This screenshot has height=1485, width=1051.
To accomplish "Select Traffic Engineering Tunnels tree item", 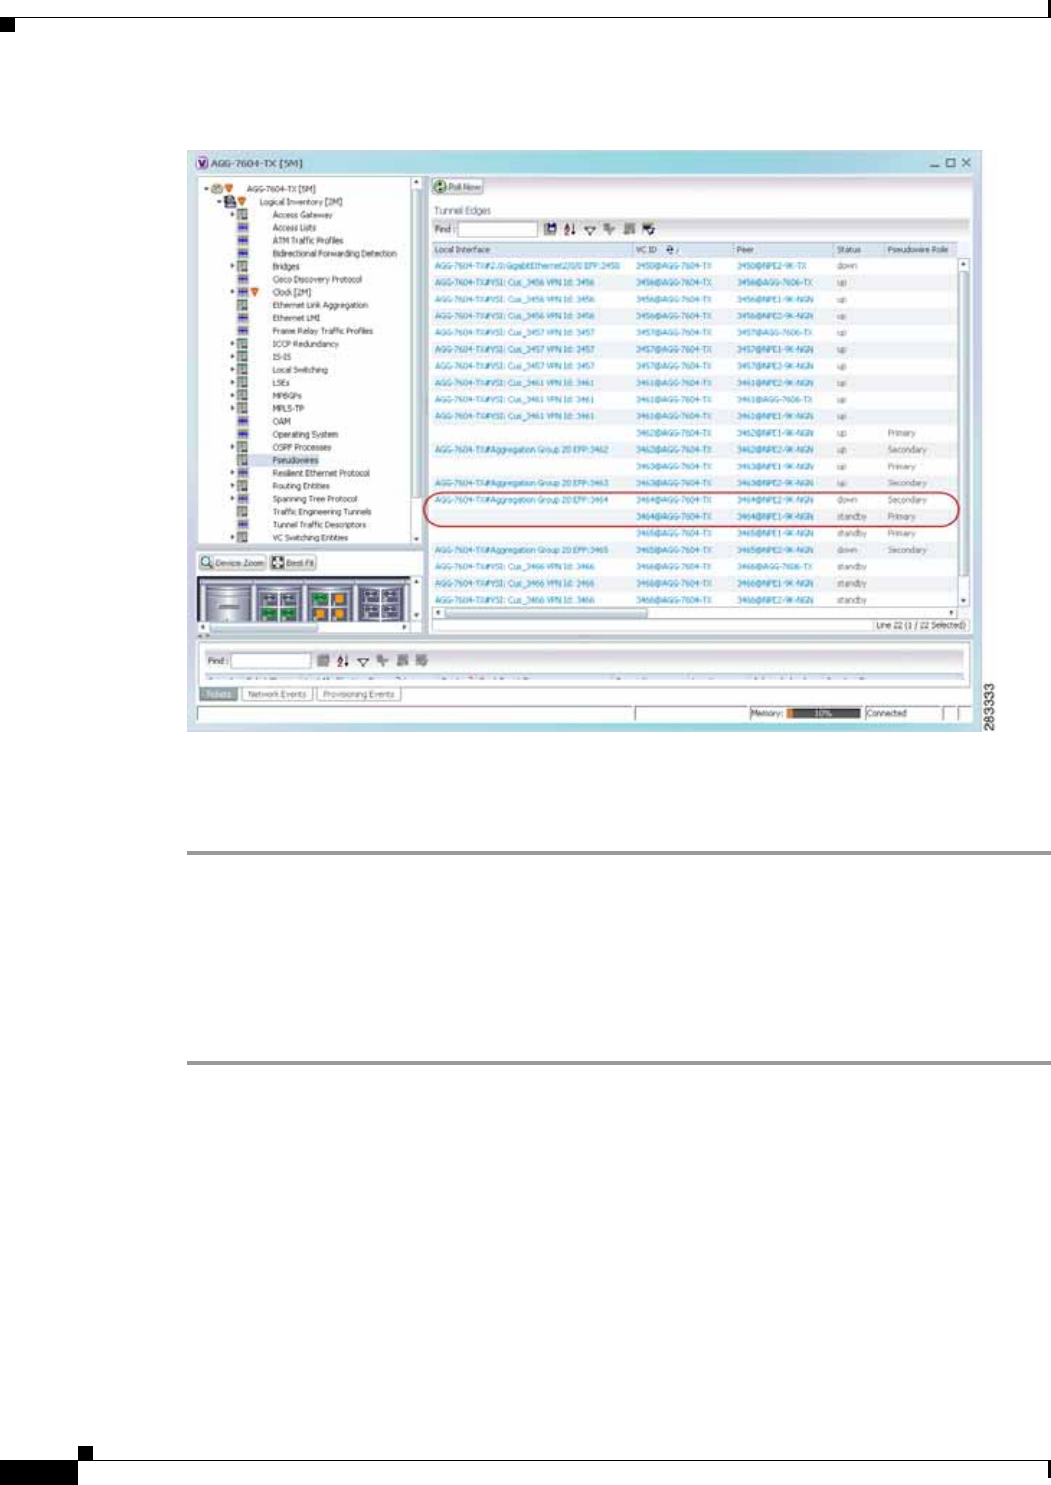I will pos(322,512).
